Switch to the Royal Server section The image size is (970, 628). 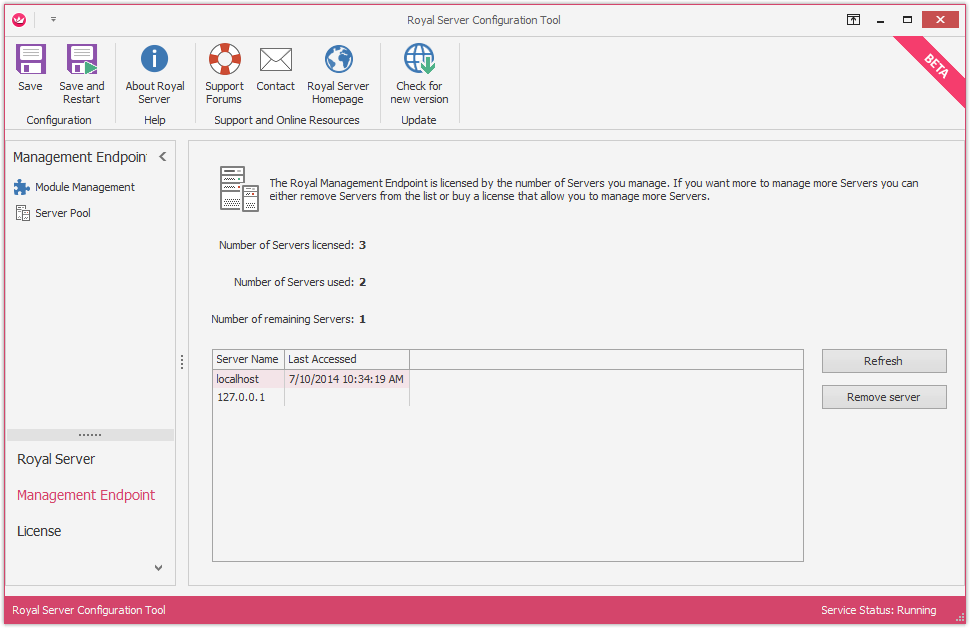(56, 459)
